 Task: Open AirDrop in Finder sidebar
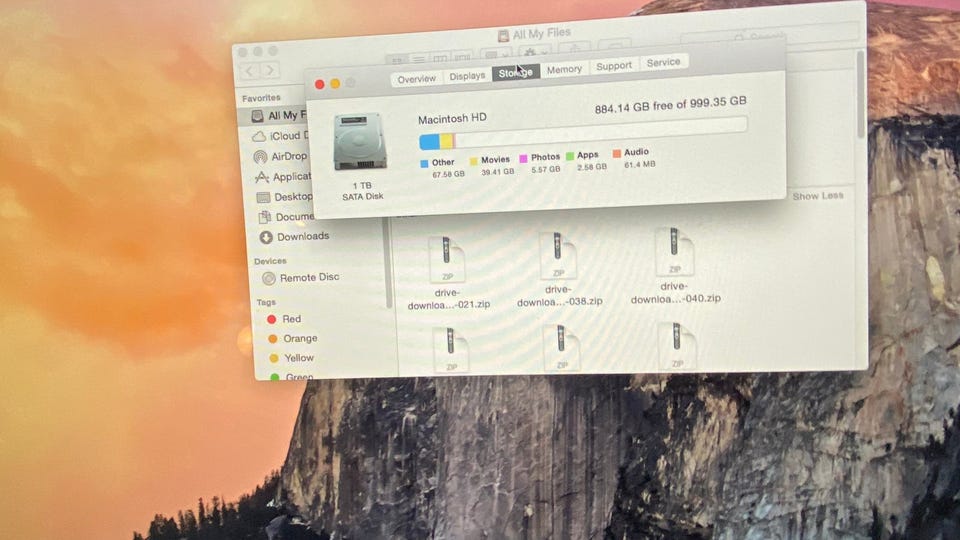pos(280,157)
